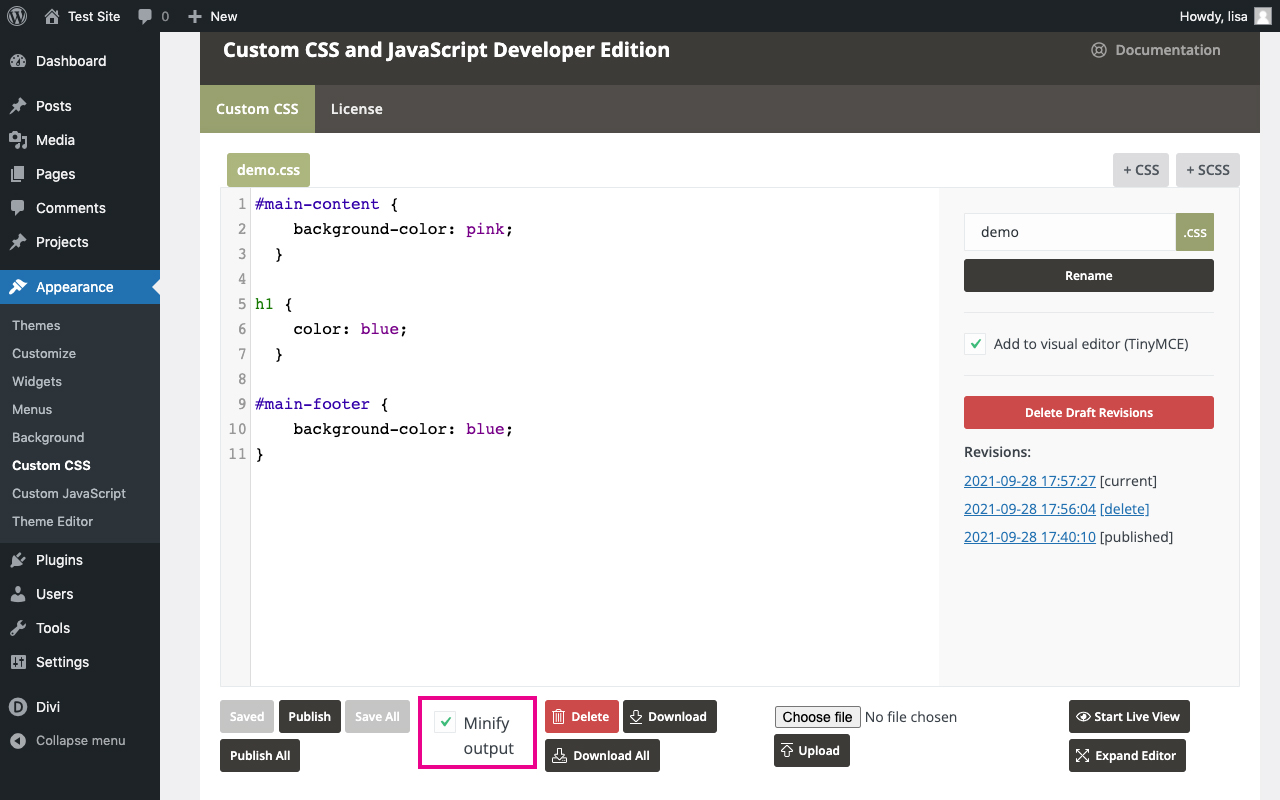Click the Projects pin icon
1280x800 pixels.
click(18, 242)
